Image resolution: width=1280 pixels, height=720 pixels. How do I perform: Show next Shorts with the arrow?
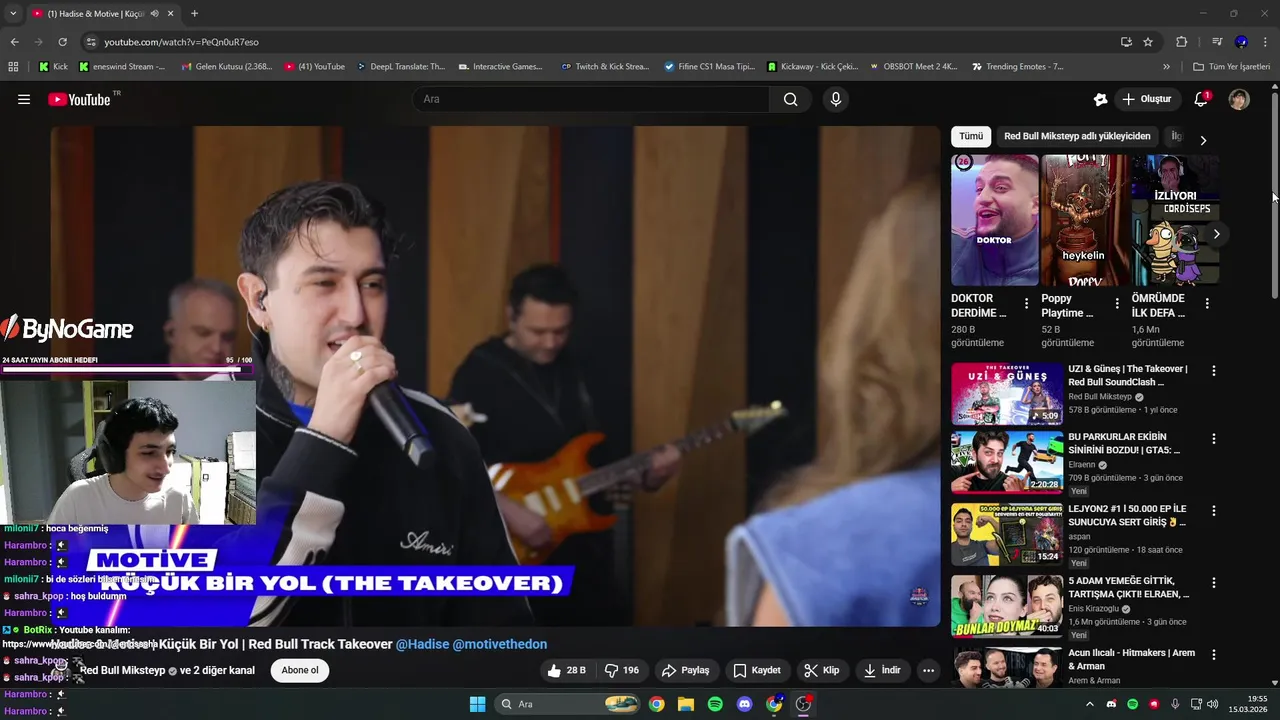(1216, 233)
